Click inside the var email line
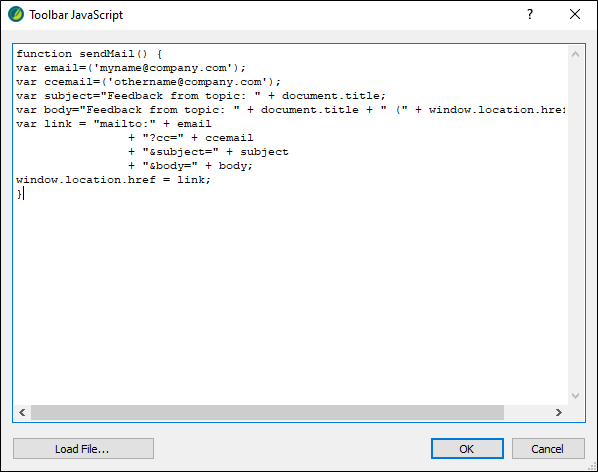 131,68
